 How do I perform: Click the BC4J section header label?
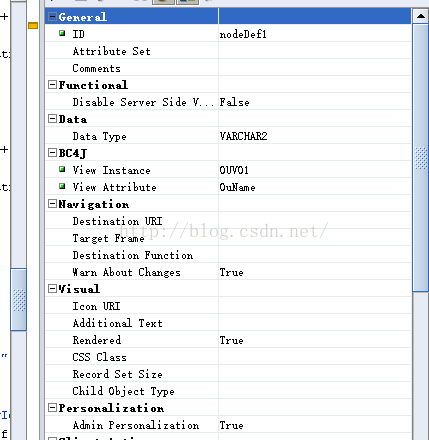[73, 153]
